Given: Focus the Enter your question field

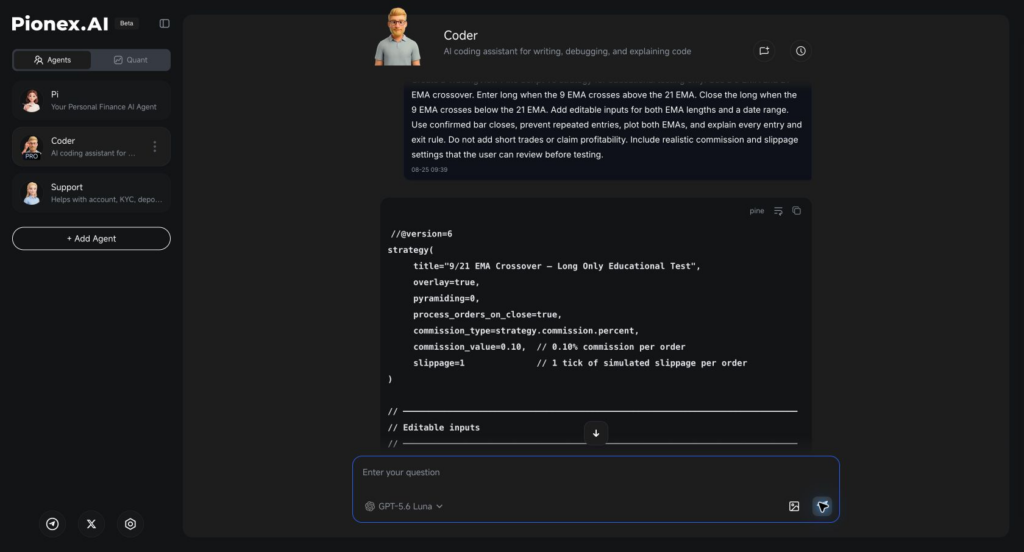Looking at the screenshot, I should coord(596,472).
